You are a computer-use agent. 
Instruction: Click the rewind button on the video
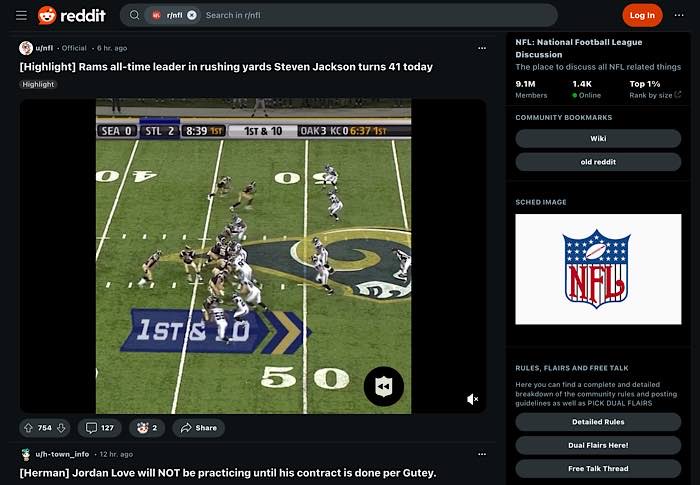pos(383,386)
